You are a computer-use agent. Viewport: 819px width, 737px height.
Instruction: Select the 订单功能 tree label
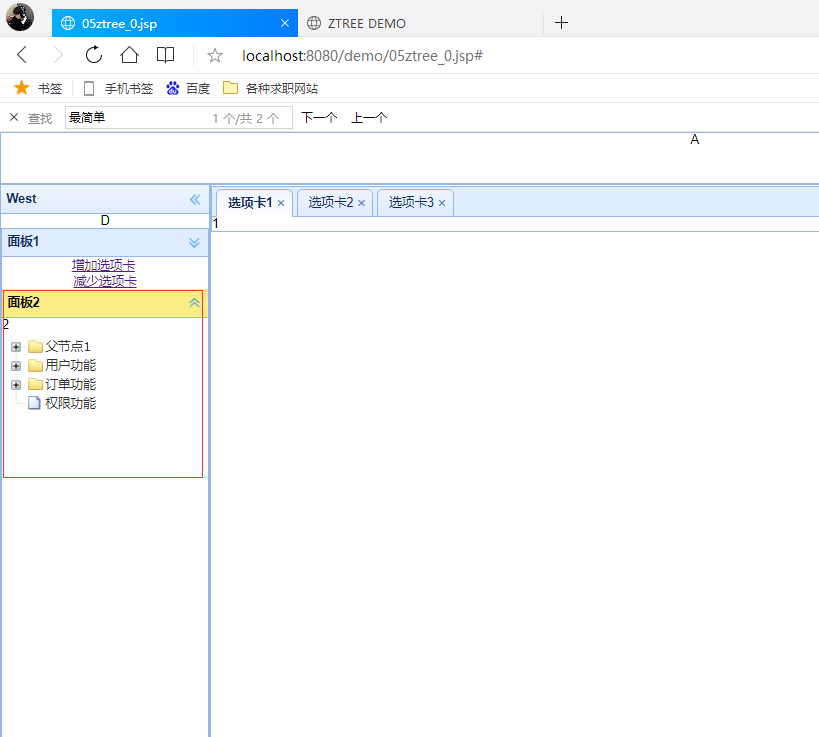pos(71,384)
